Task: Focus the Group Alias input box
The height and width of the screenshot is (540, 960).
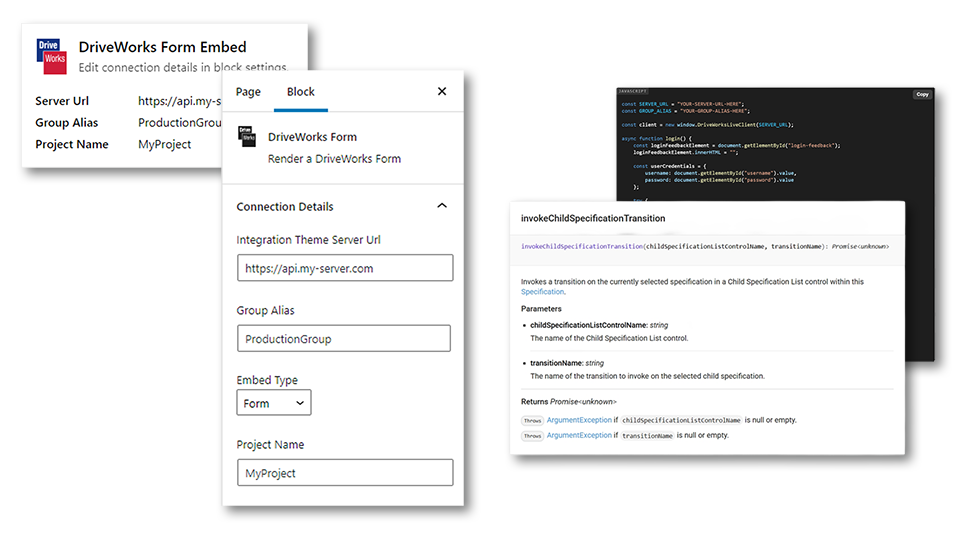Action: [343, 339]
